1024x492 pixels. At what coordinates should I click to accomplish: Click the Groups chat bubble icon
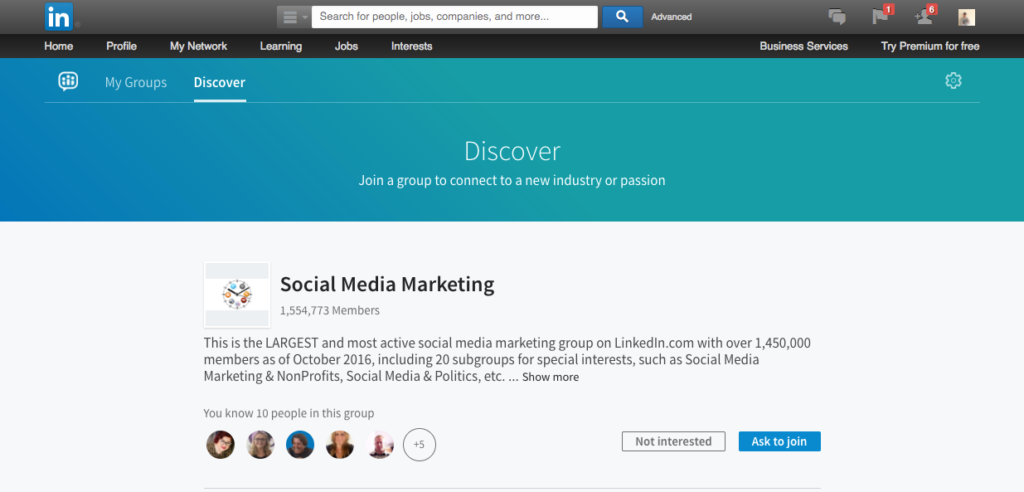coord(68,82)
